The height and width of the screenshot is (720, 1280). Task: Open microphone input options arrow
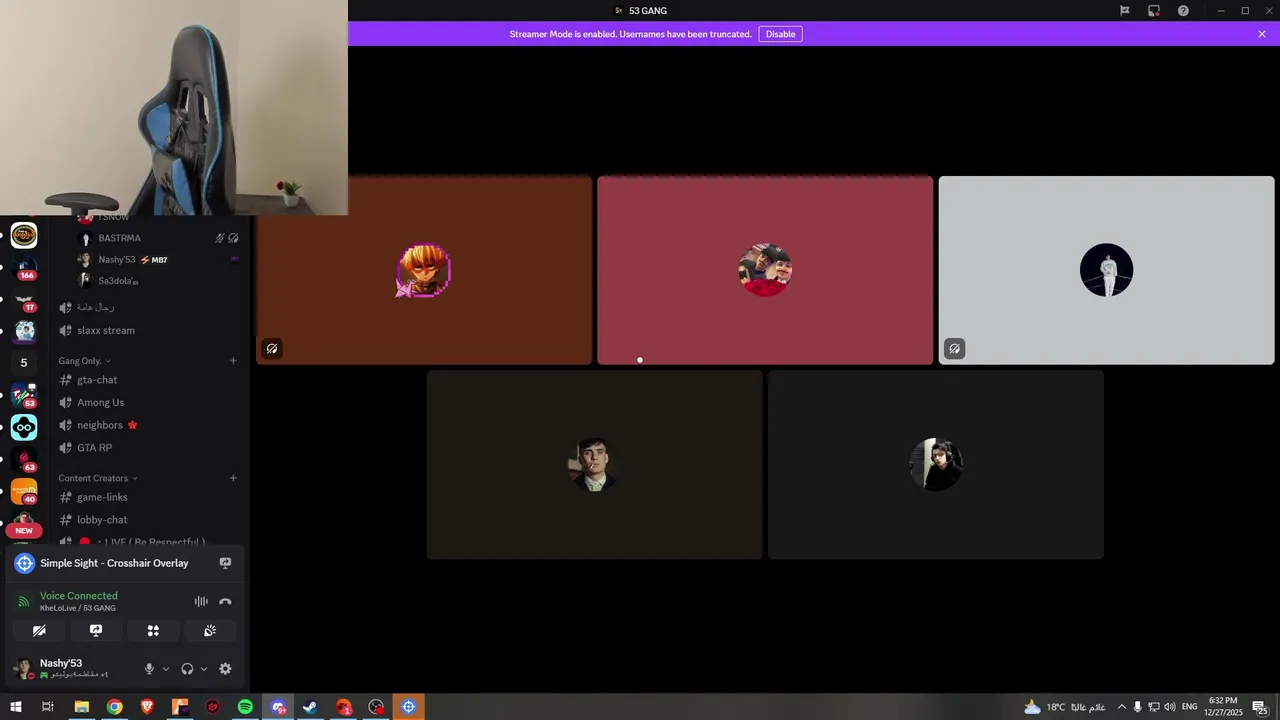click(166, 669)
